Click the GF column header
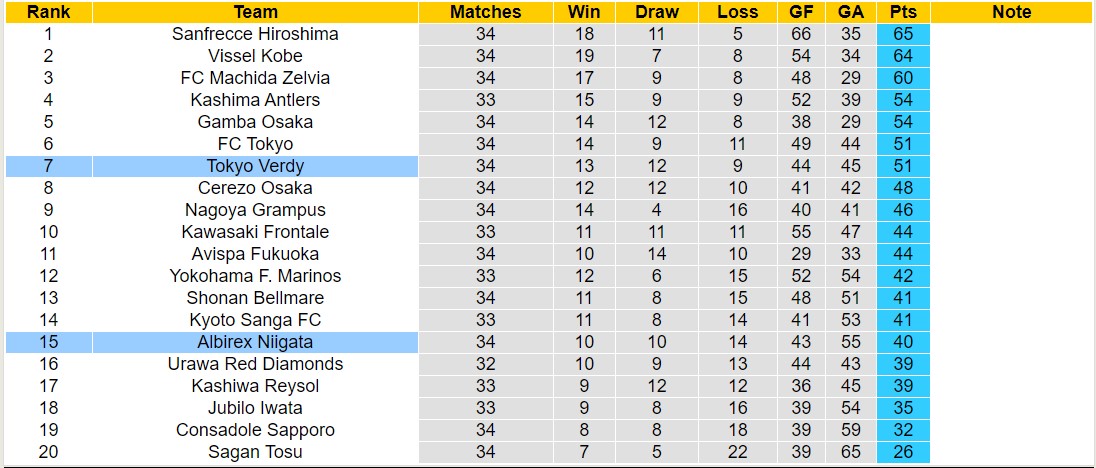 (801, 12)
